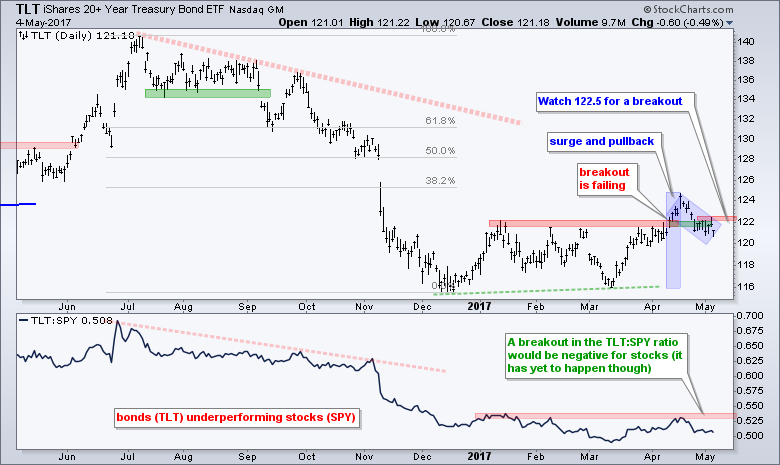Click the Nov label on the lower panel axis
780x465 pixels.
[x=364, y=456]
